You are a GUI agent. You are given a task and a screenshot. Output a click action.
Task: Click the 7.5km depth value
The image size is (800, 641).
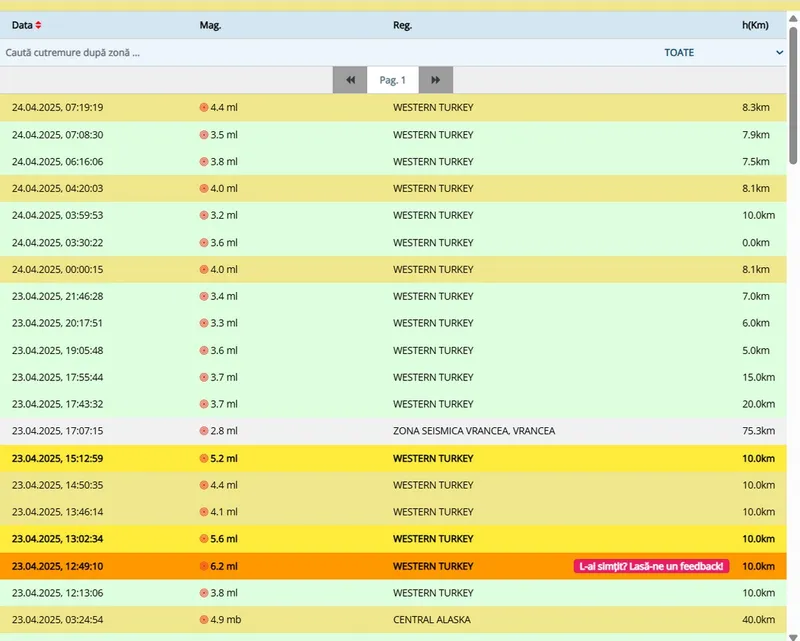pos(756,161)
